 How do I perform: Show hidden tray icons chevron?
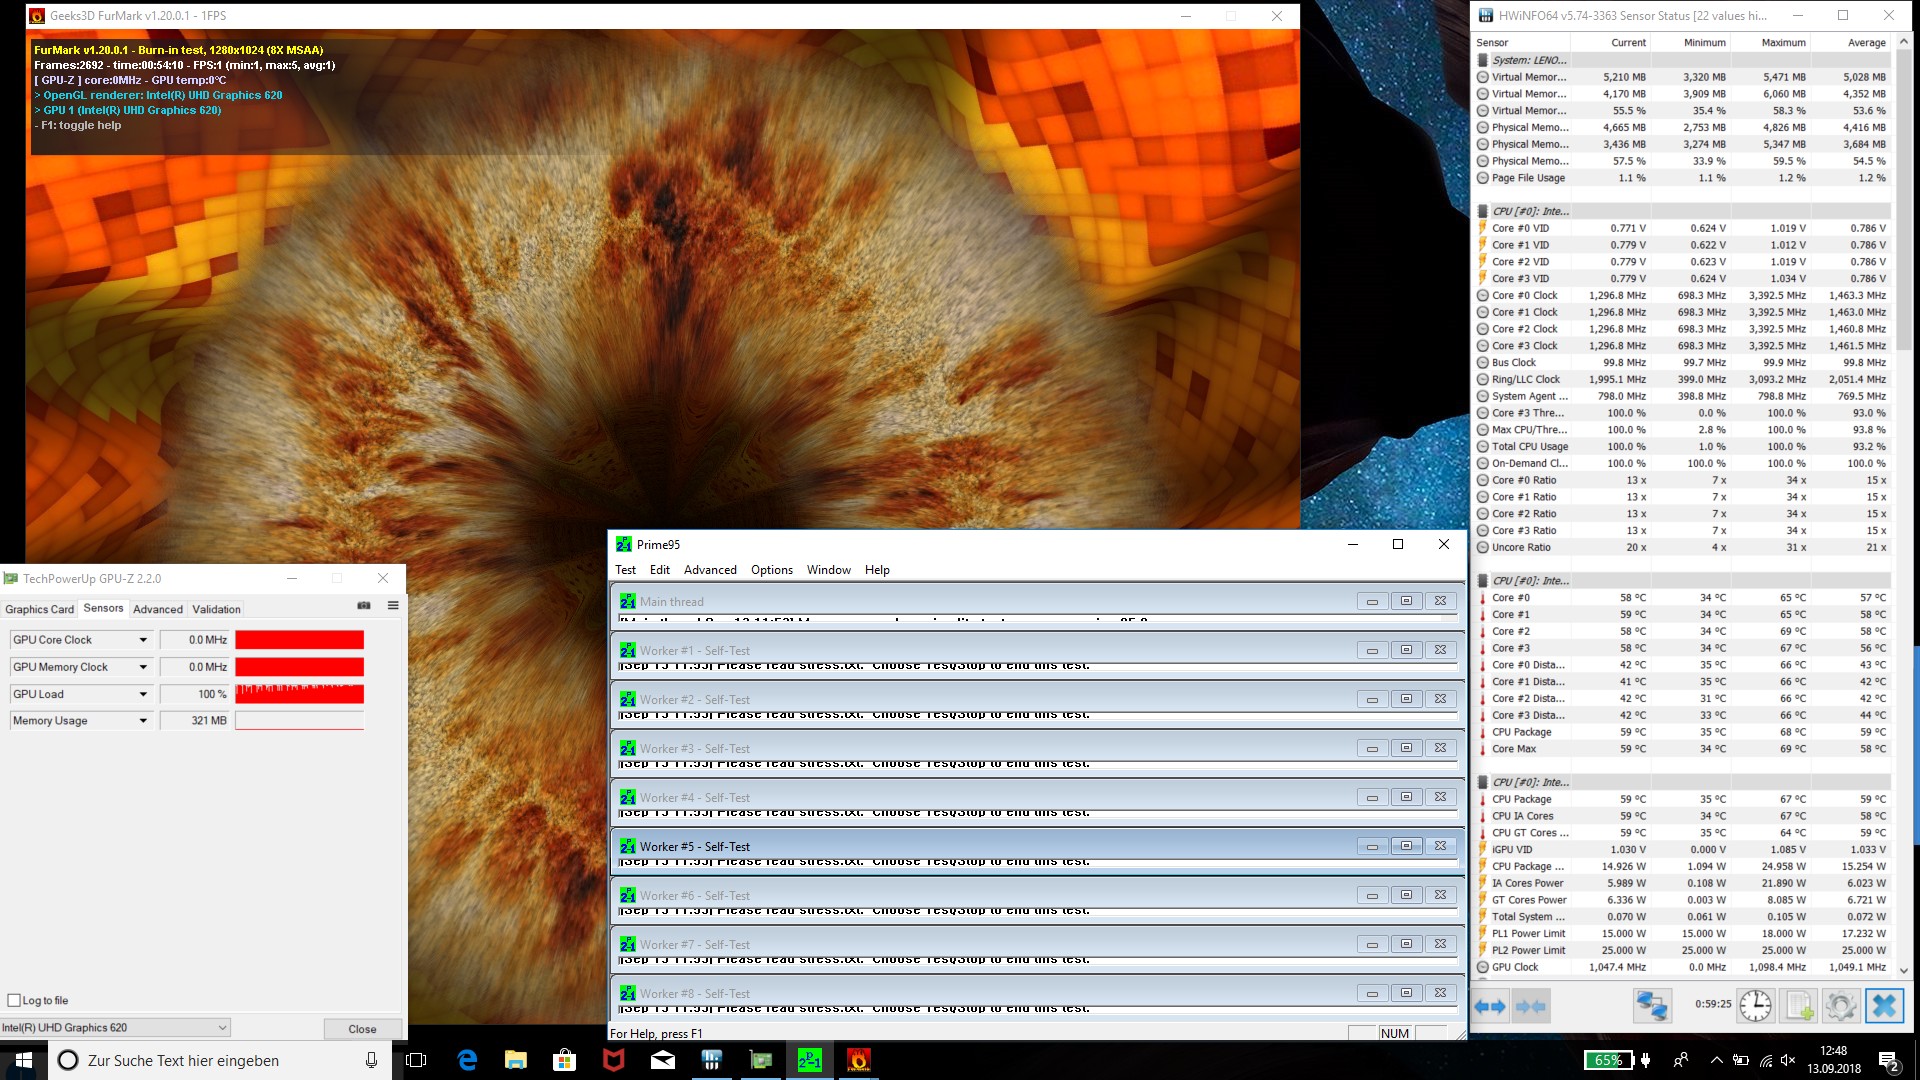pos(1716,1060)
